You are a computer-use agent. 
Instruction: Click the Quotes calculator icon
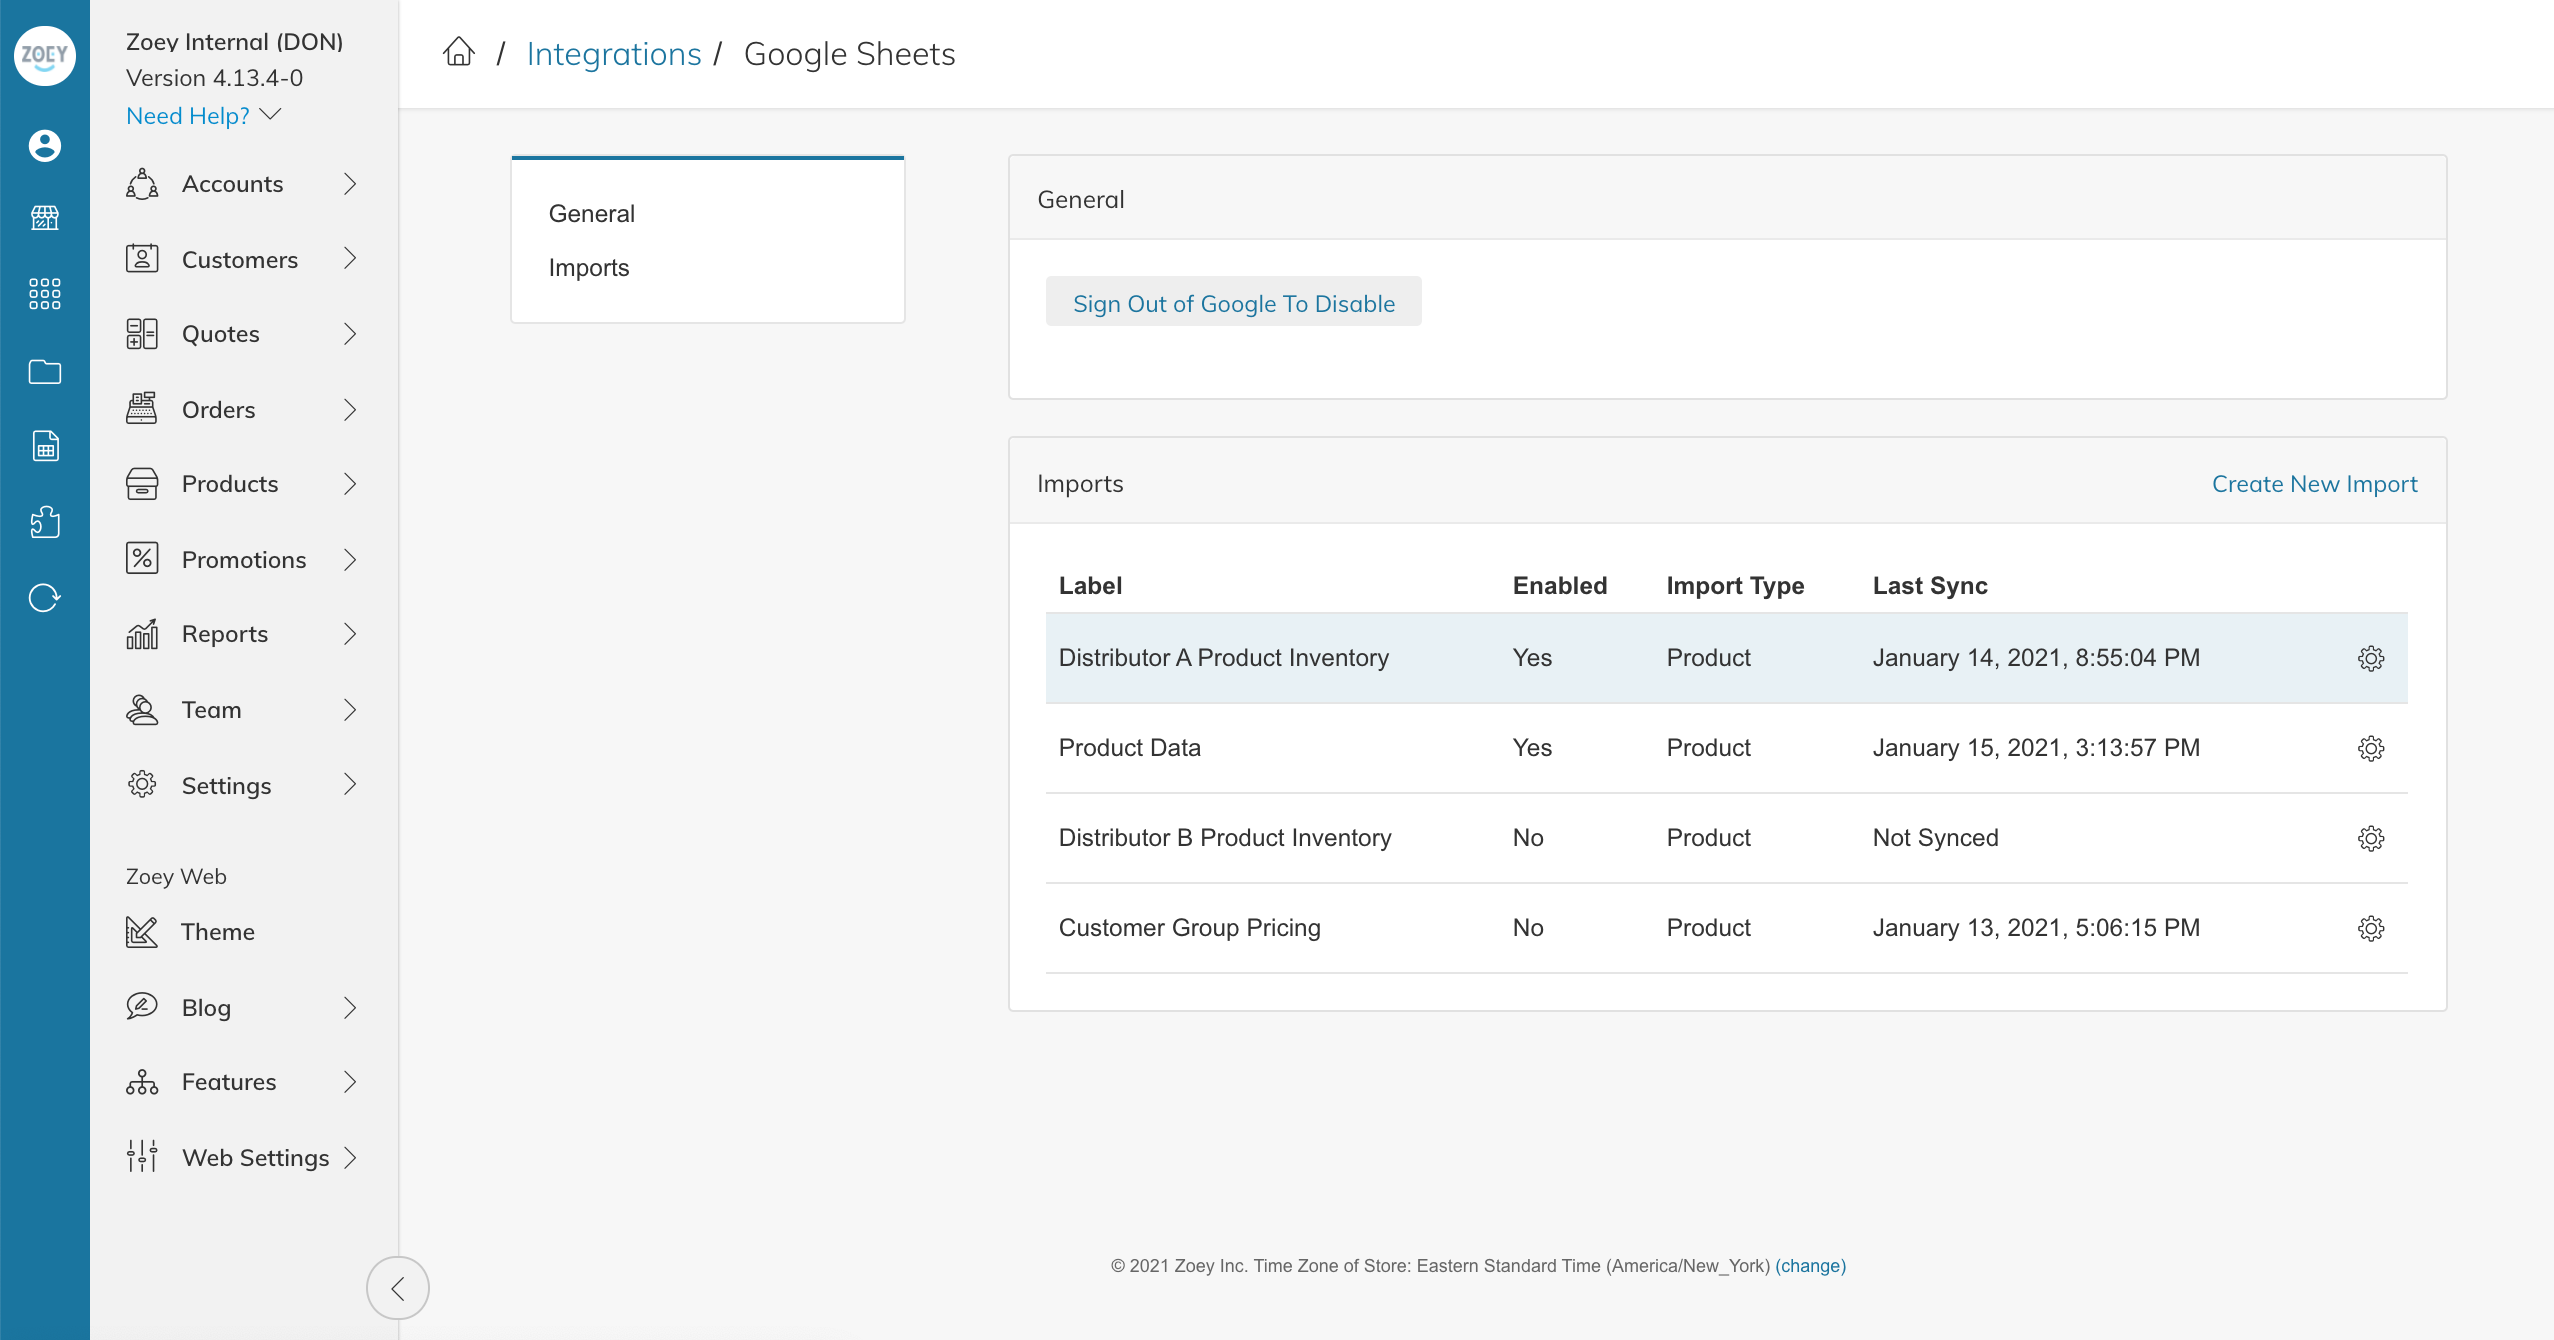tap(142, 334)
